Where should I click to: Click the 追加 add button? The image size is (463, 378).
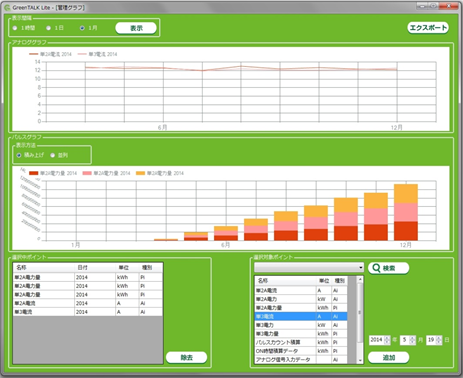coord(389,357)
